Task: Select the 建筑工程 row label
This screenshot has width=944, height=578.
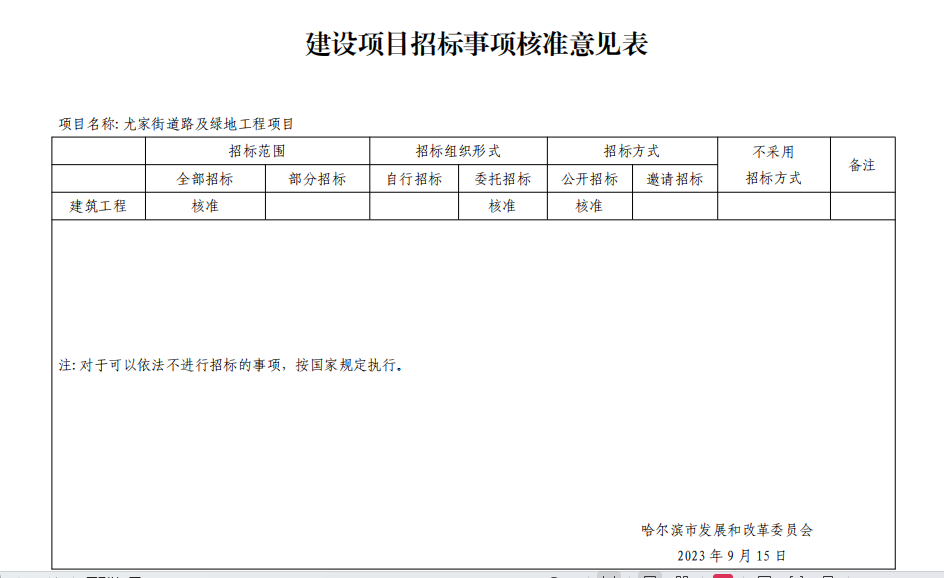Action: click(x=98, y=206)
